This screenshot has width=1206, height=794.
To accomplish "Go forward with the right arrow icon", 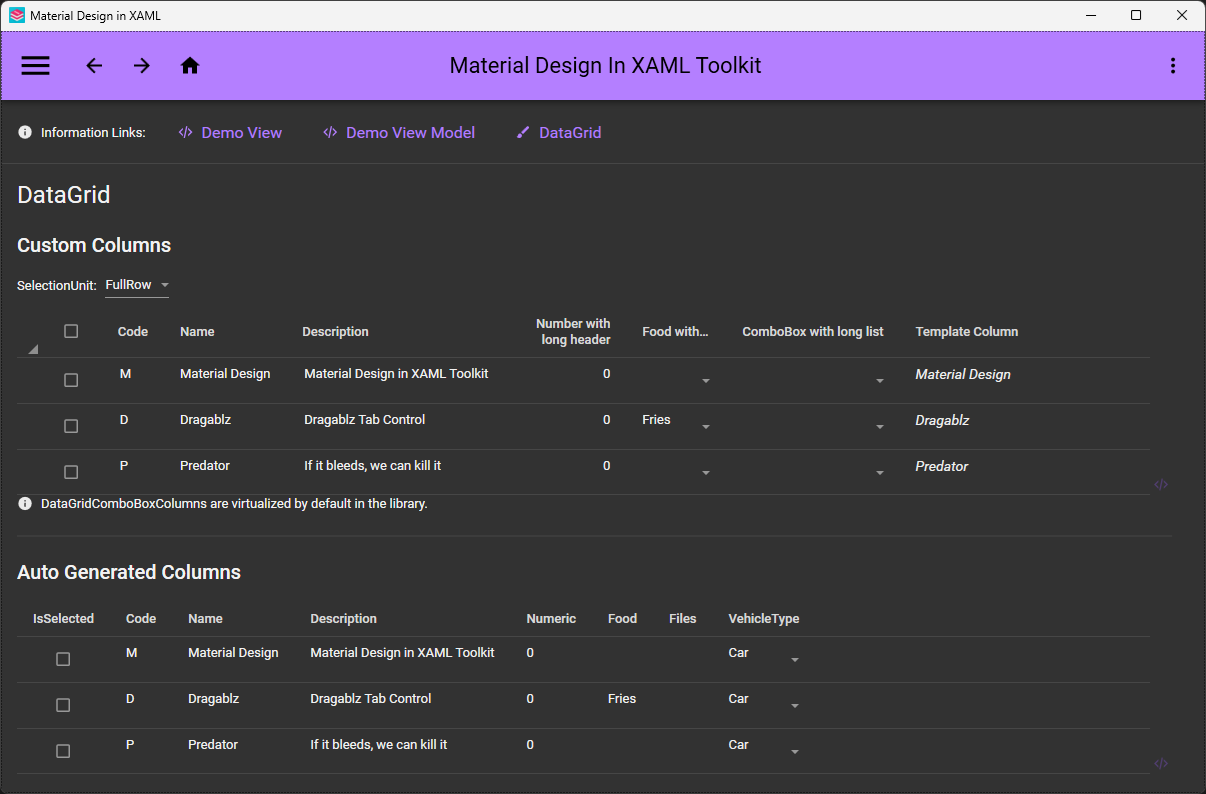I will coord(142,66).
